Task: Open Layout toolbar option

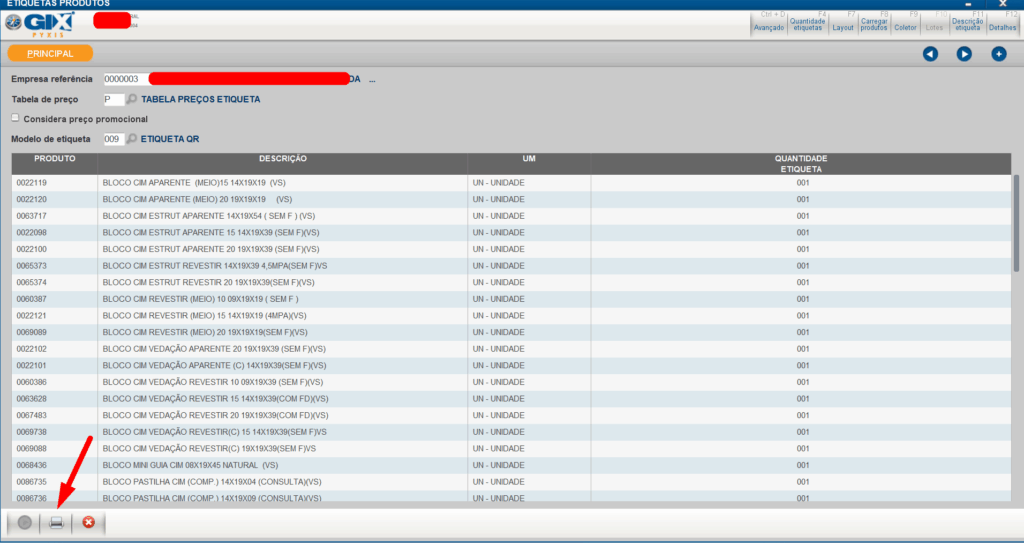Action: (x=843, y=24)
